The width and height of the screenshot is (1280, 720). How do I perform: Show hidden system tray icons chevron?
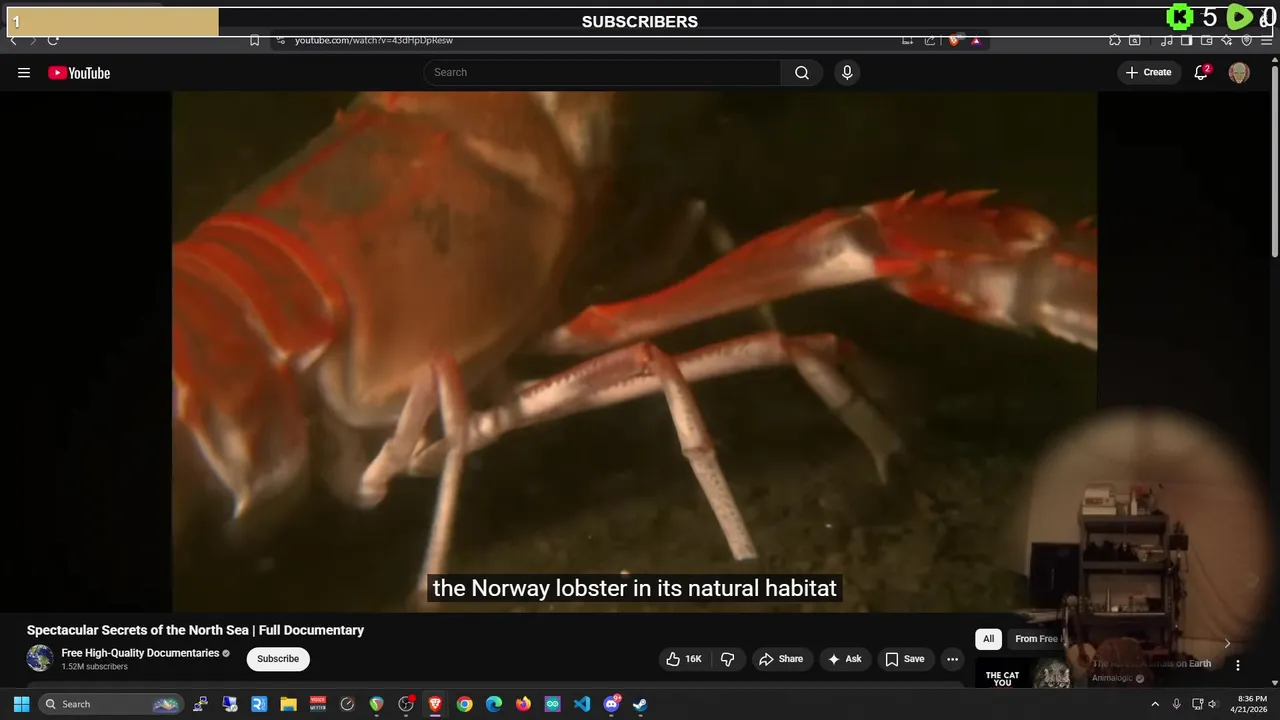pos(1155,704)
